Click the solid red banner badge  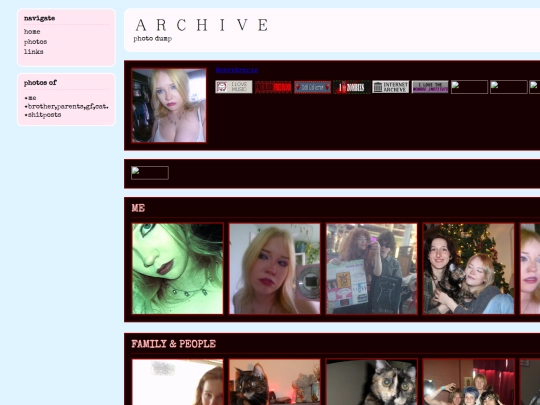(273, 87)
